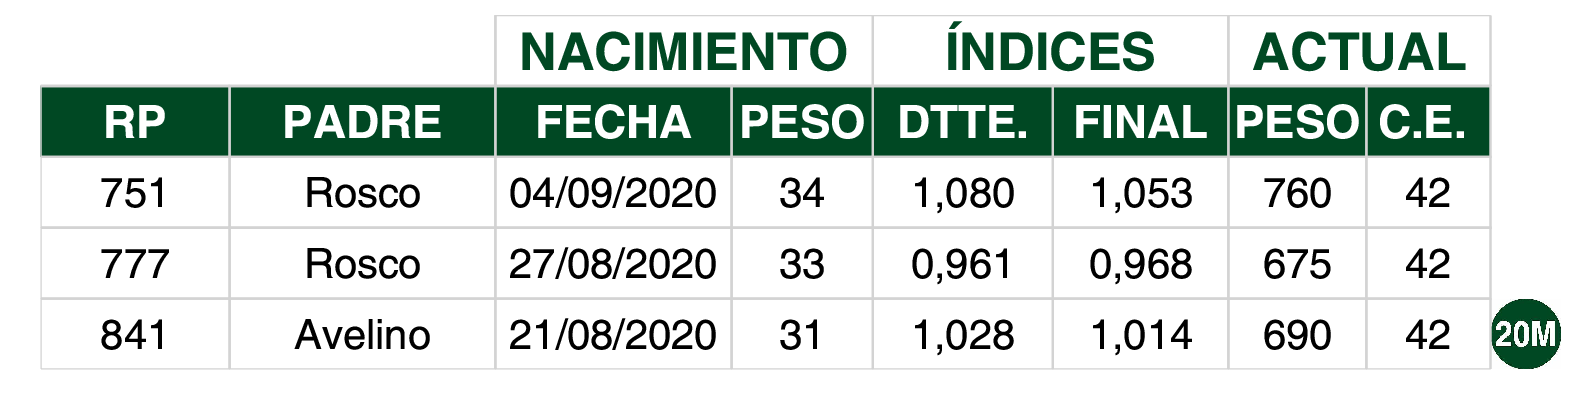This screenshot has height=413, width=1594.
Task: Click RP cell 841
Action: (x=135, y=335)
